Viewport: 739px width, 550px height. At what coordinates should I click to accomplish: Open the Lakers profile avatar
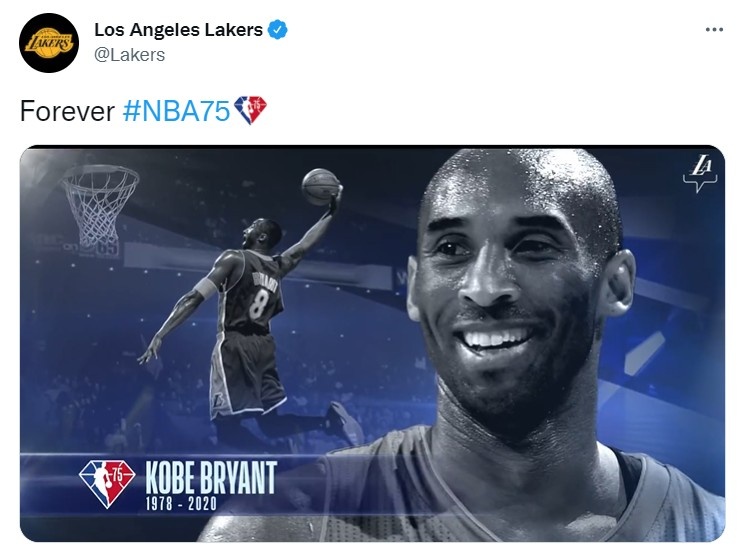point(49,43)
